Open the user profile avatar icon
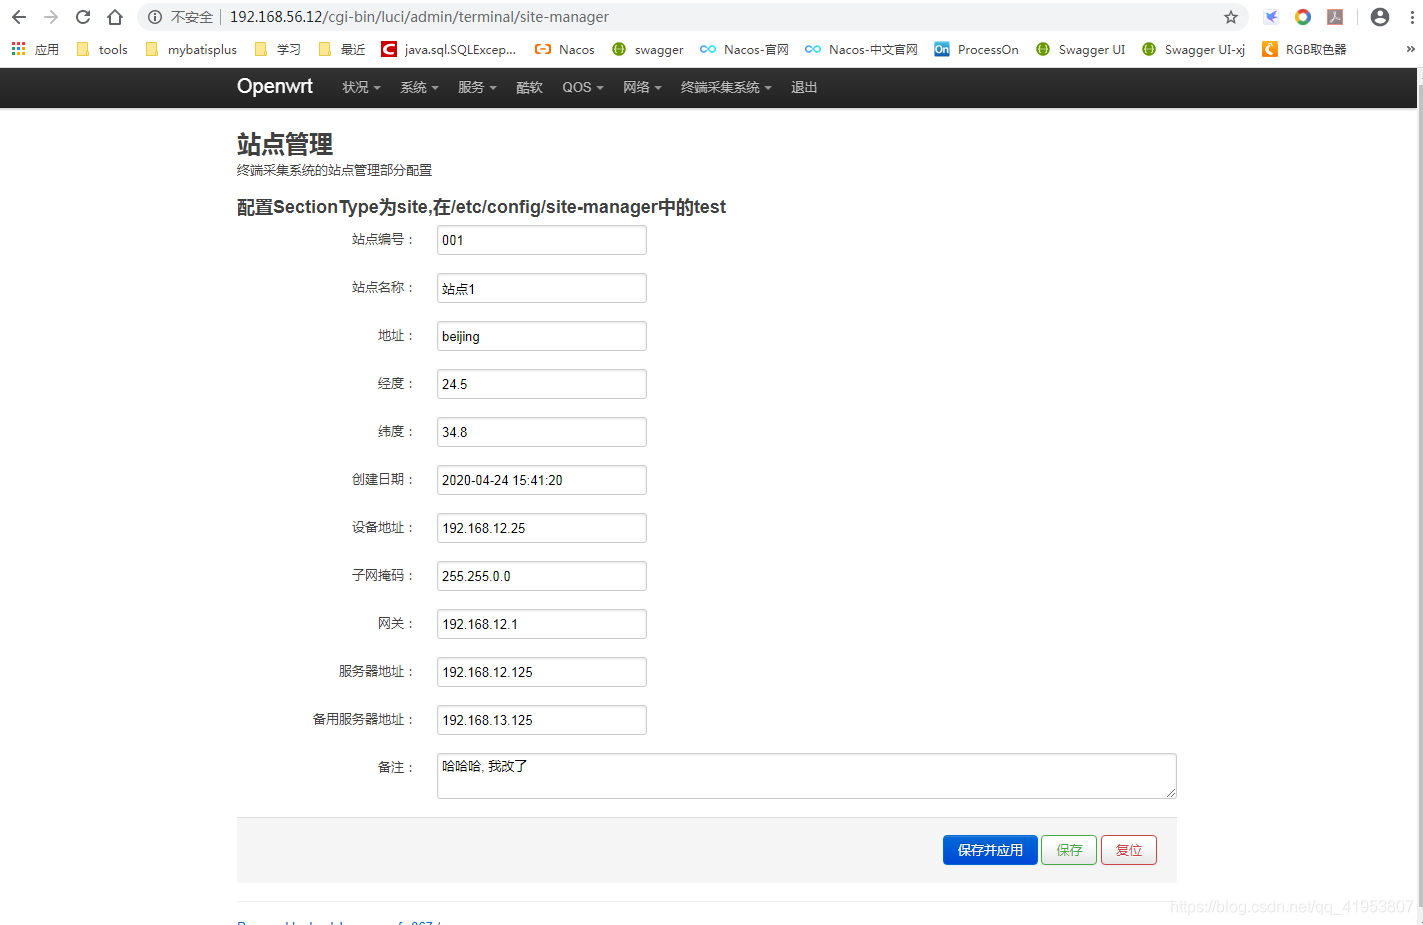Image resolution: width=1423 pixels, height=925 pixels. (1380, 17)
